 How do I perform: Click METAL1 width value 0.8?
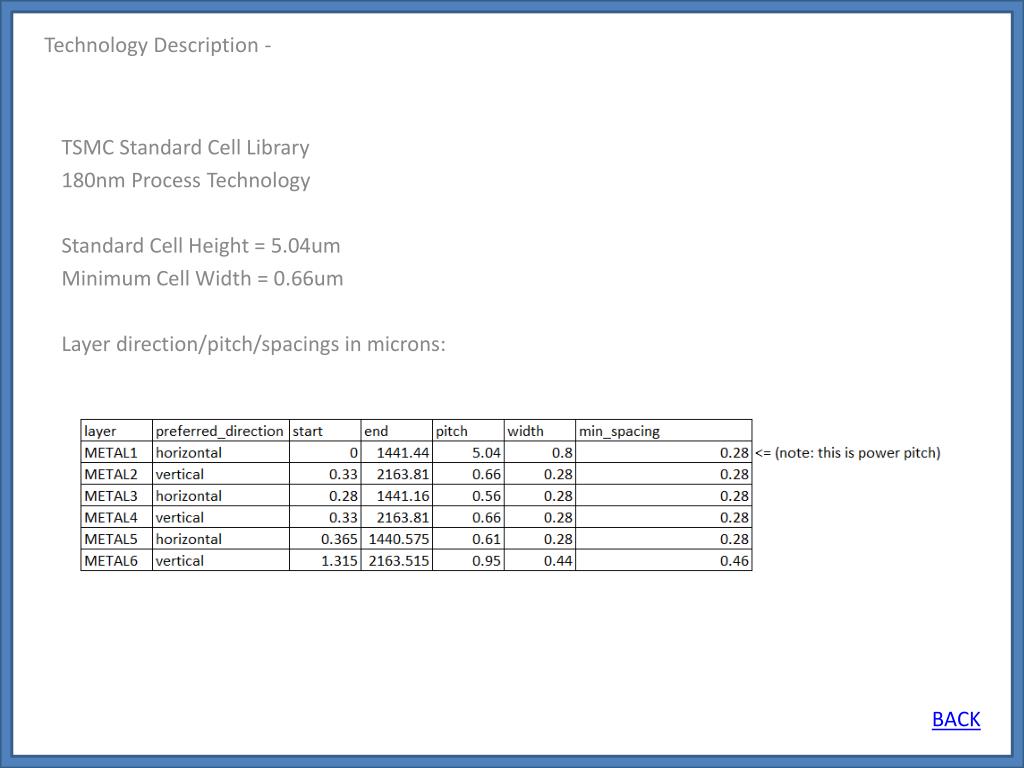pyautogui.click(x=540, y=453)
